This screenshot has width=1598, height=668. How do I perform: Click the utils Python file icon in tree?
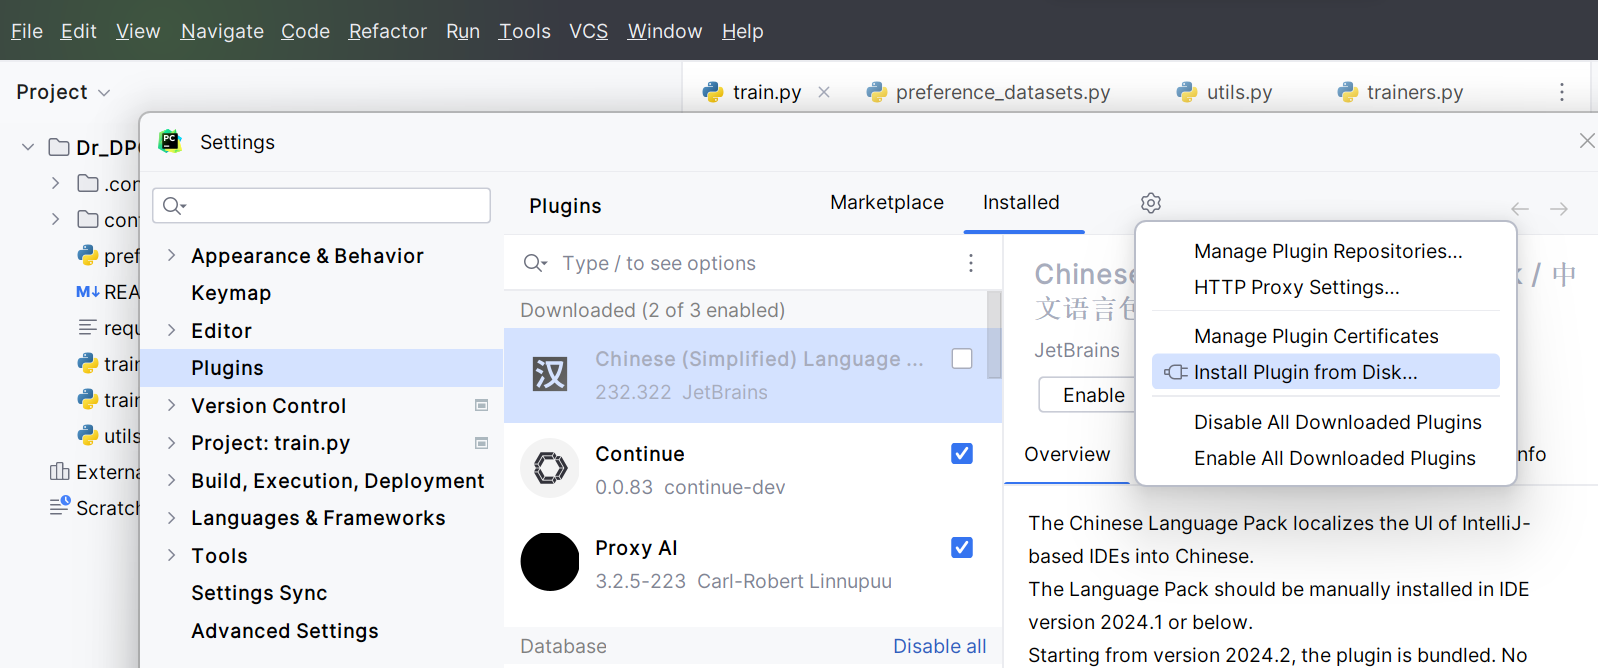point(88,435)
